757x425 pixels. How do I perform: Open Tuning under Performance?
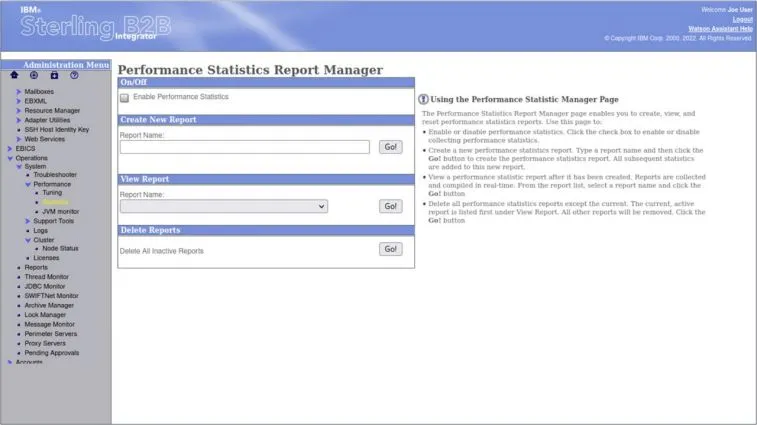coord(52,192)
